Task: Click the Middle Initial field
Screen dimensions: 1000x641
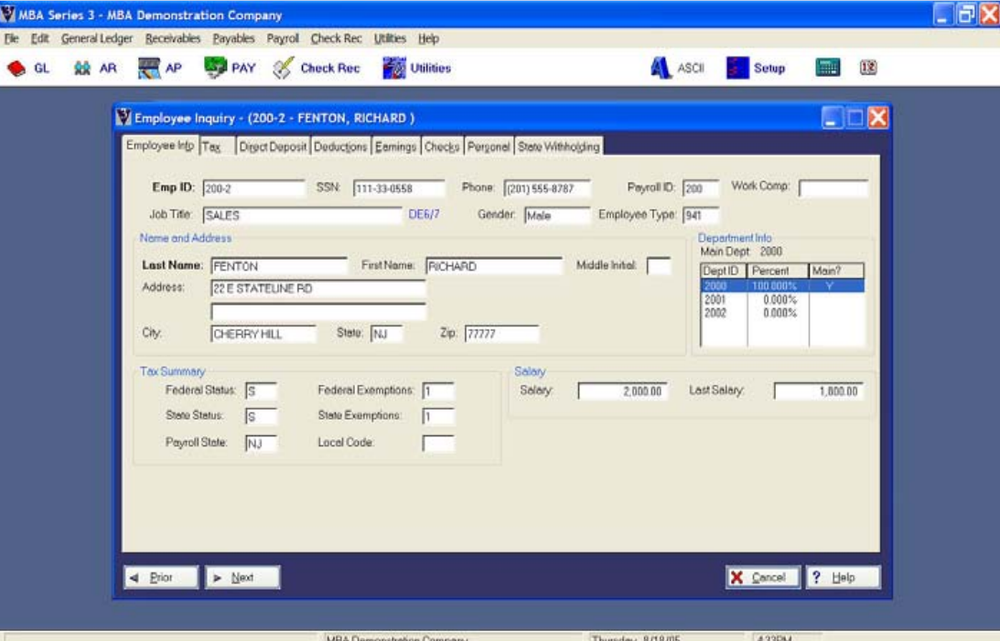Action: (x=658, y=266)
